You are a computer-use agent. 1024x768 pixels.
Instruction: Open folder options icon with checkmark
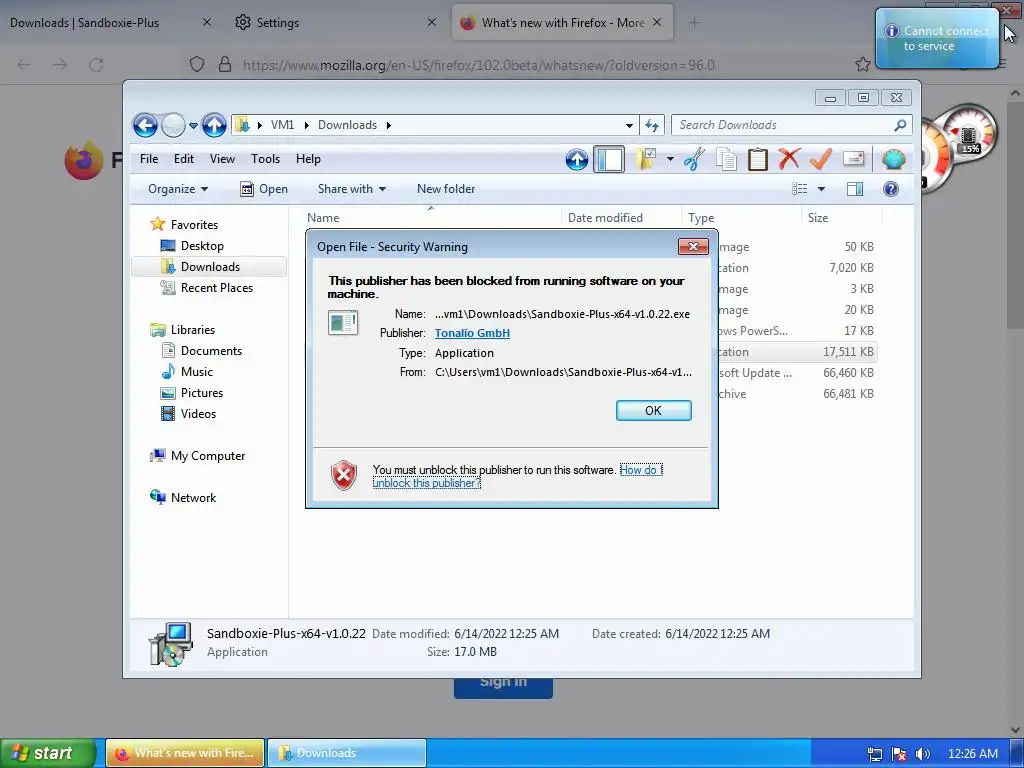[x=647, y=159]
